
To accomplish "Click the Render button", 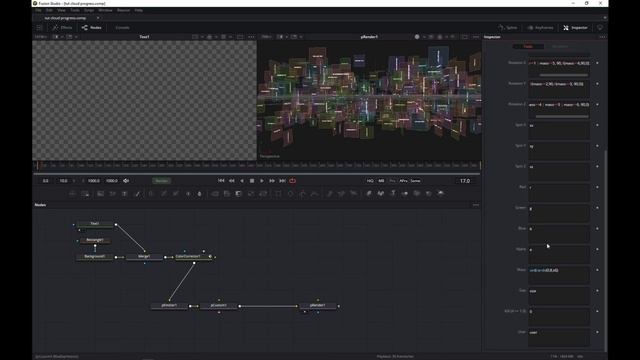I will [x=162, y=181].
